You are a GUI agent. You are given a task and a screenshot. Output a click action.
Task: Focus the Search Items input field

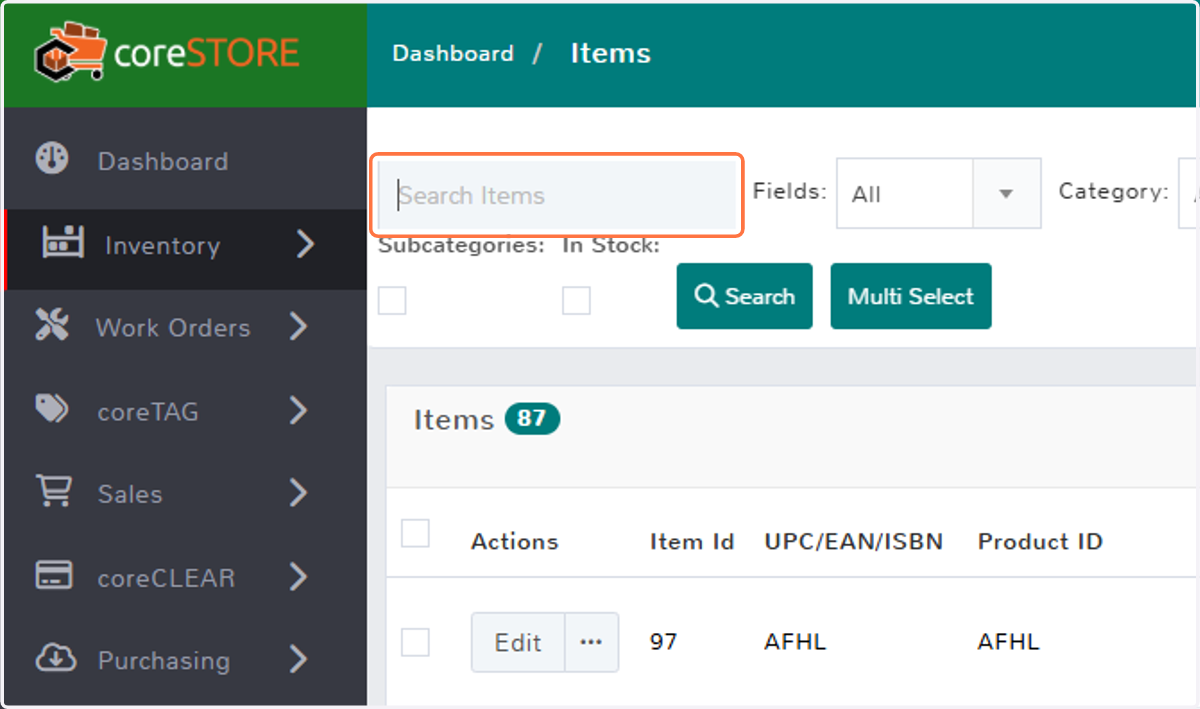pyautogui.click(x=558, y=195)
